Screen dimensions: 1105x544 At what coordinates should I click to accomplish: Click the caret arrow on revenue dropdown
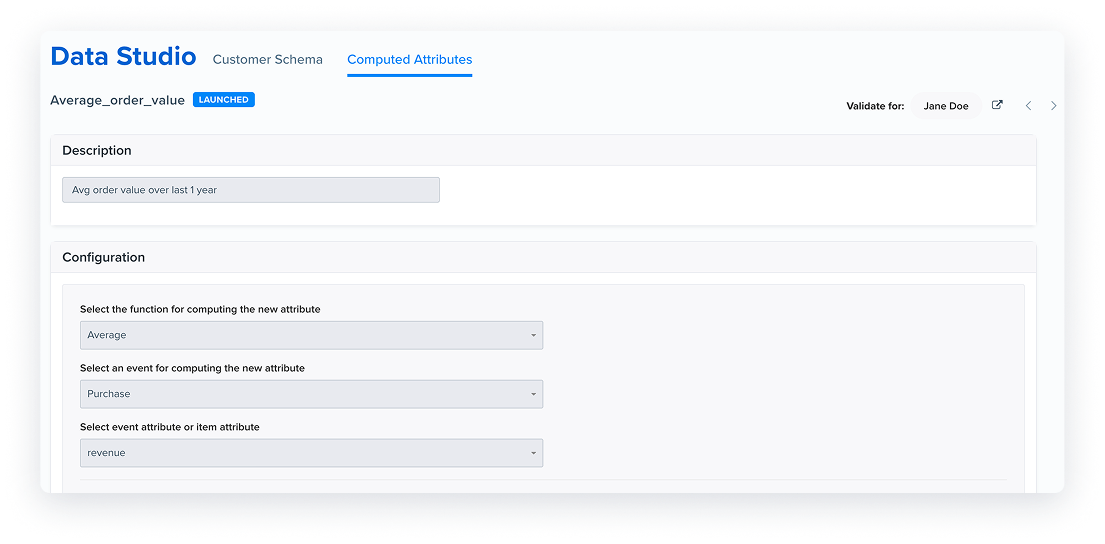coord(533,453)
